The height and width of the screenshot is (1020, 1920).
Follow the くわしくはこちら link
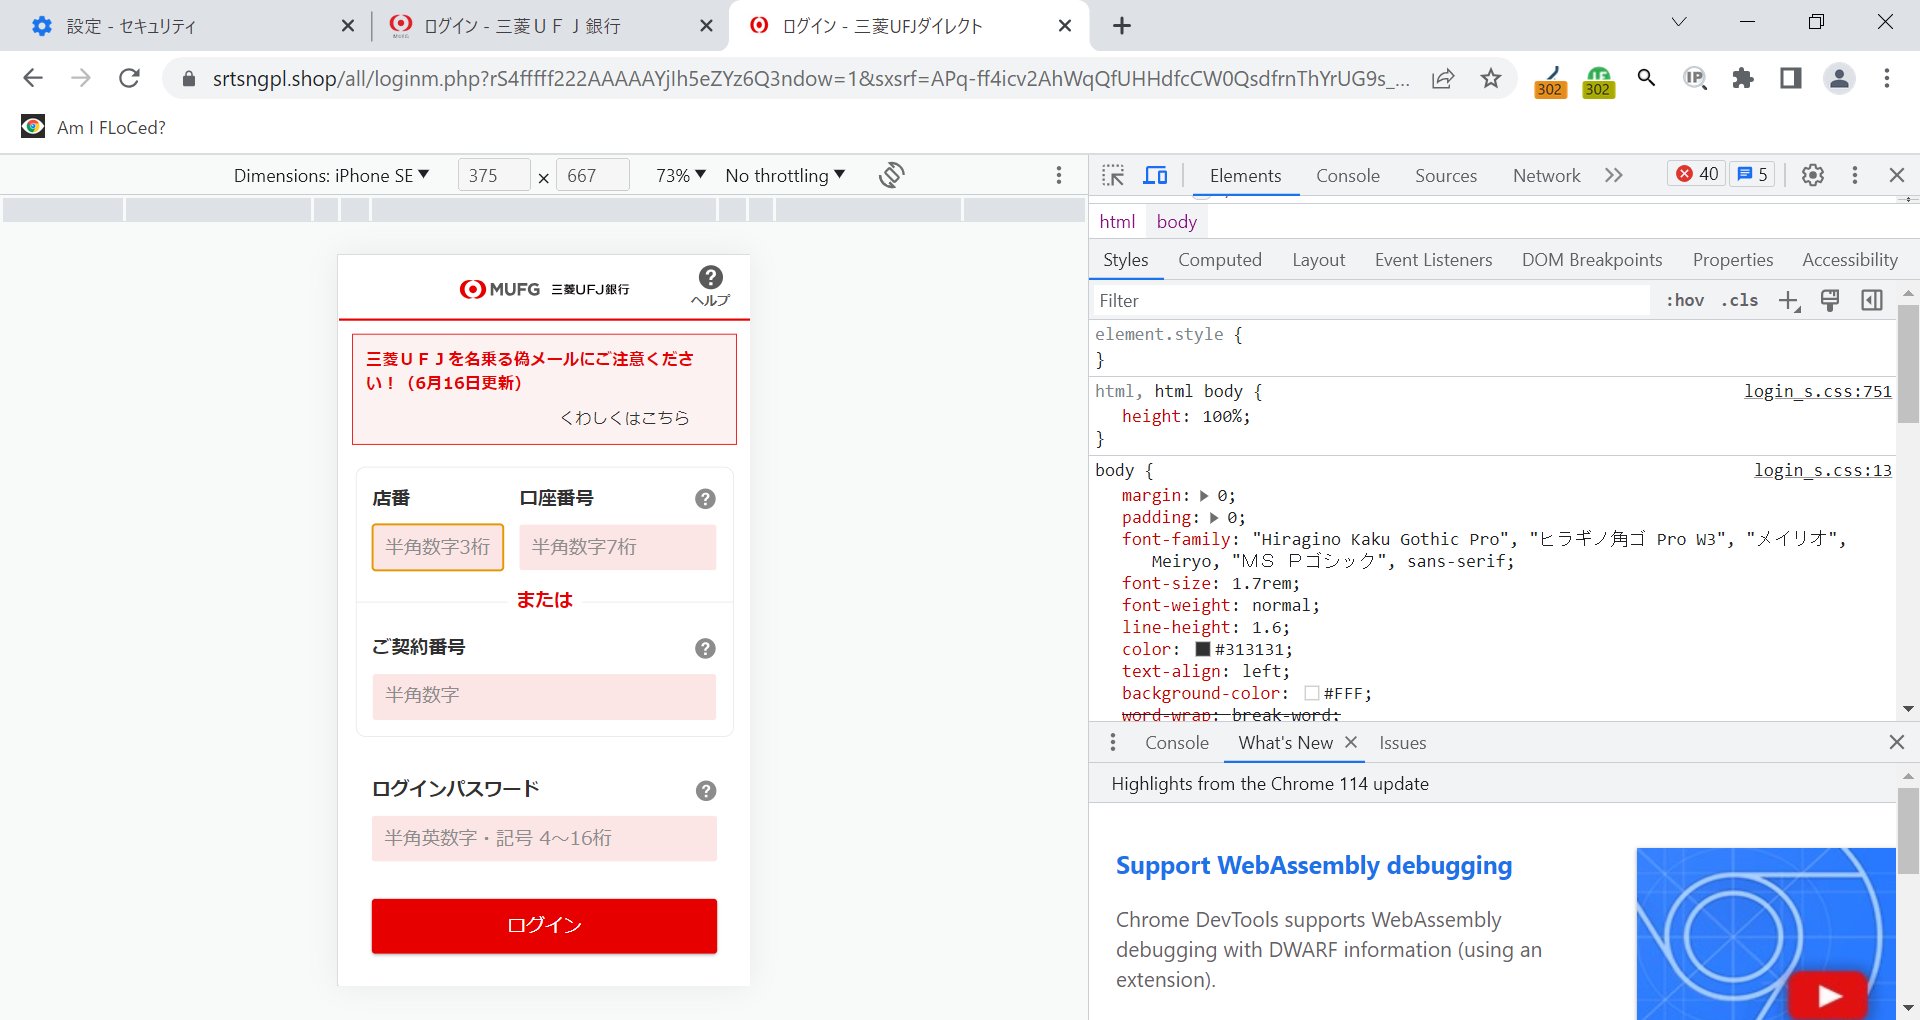(x=624, y=418)
